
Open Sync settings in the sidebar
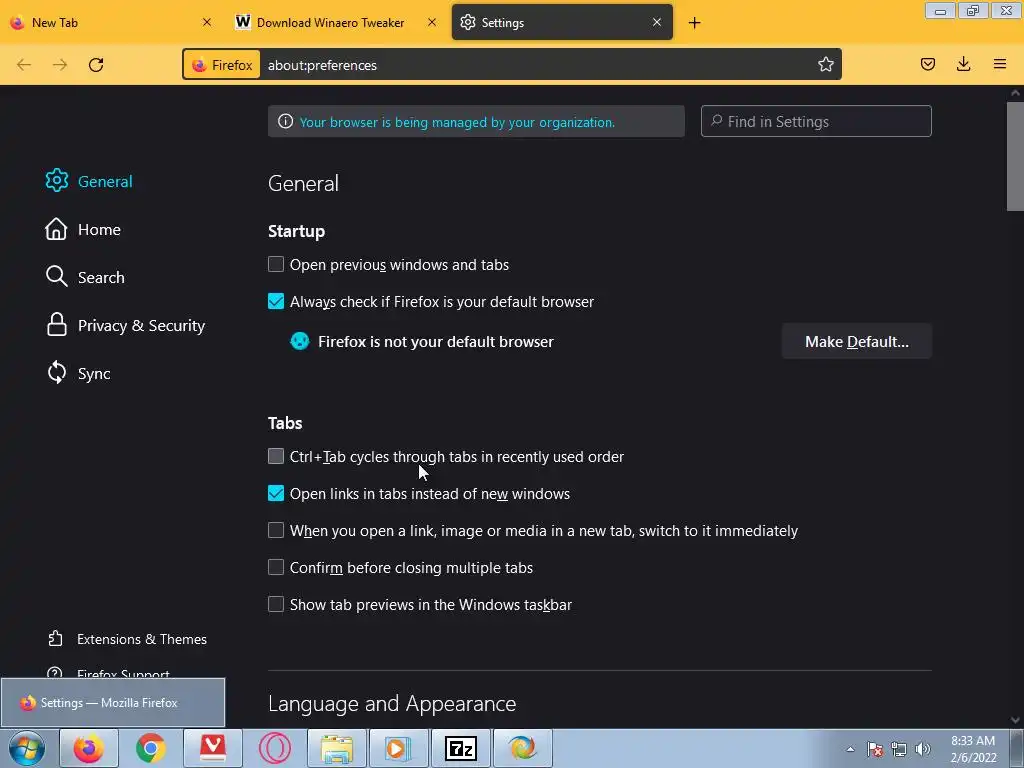point(78,374)
